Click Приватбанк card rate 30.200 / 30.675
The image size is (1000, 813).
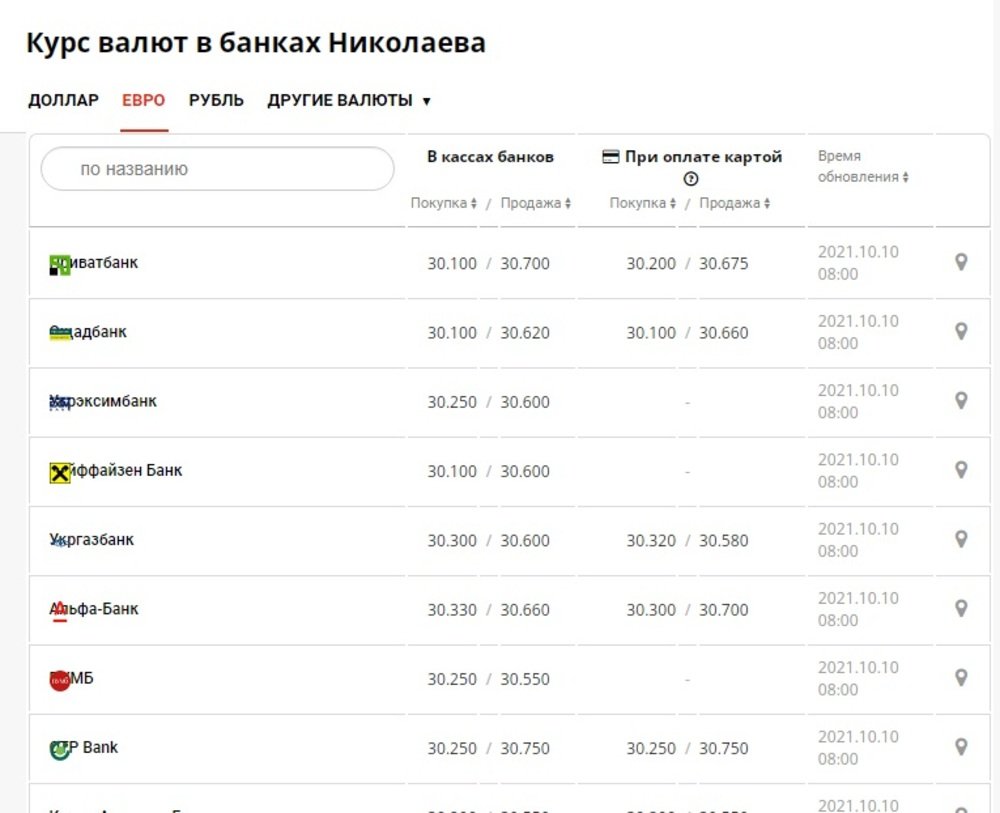(688, 263)
